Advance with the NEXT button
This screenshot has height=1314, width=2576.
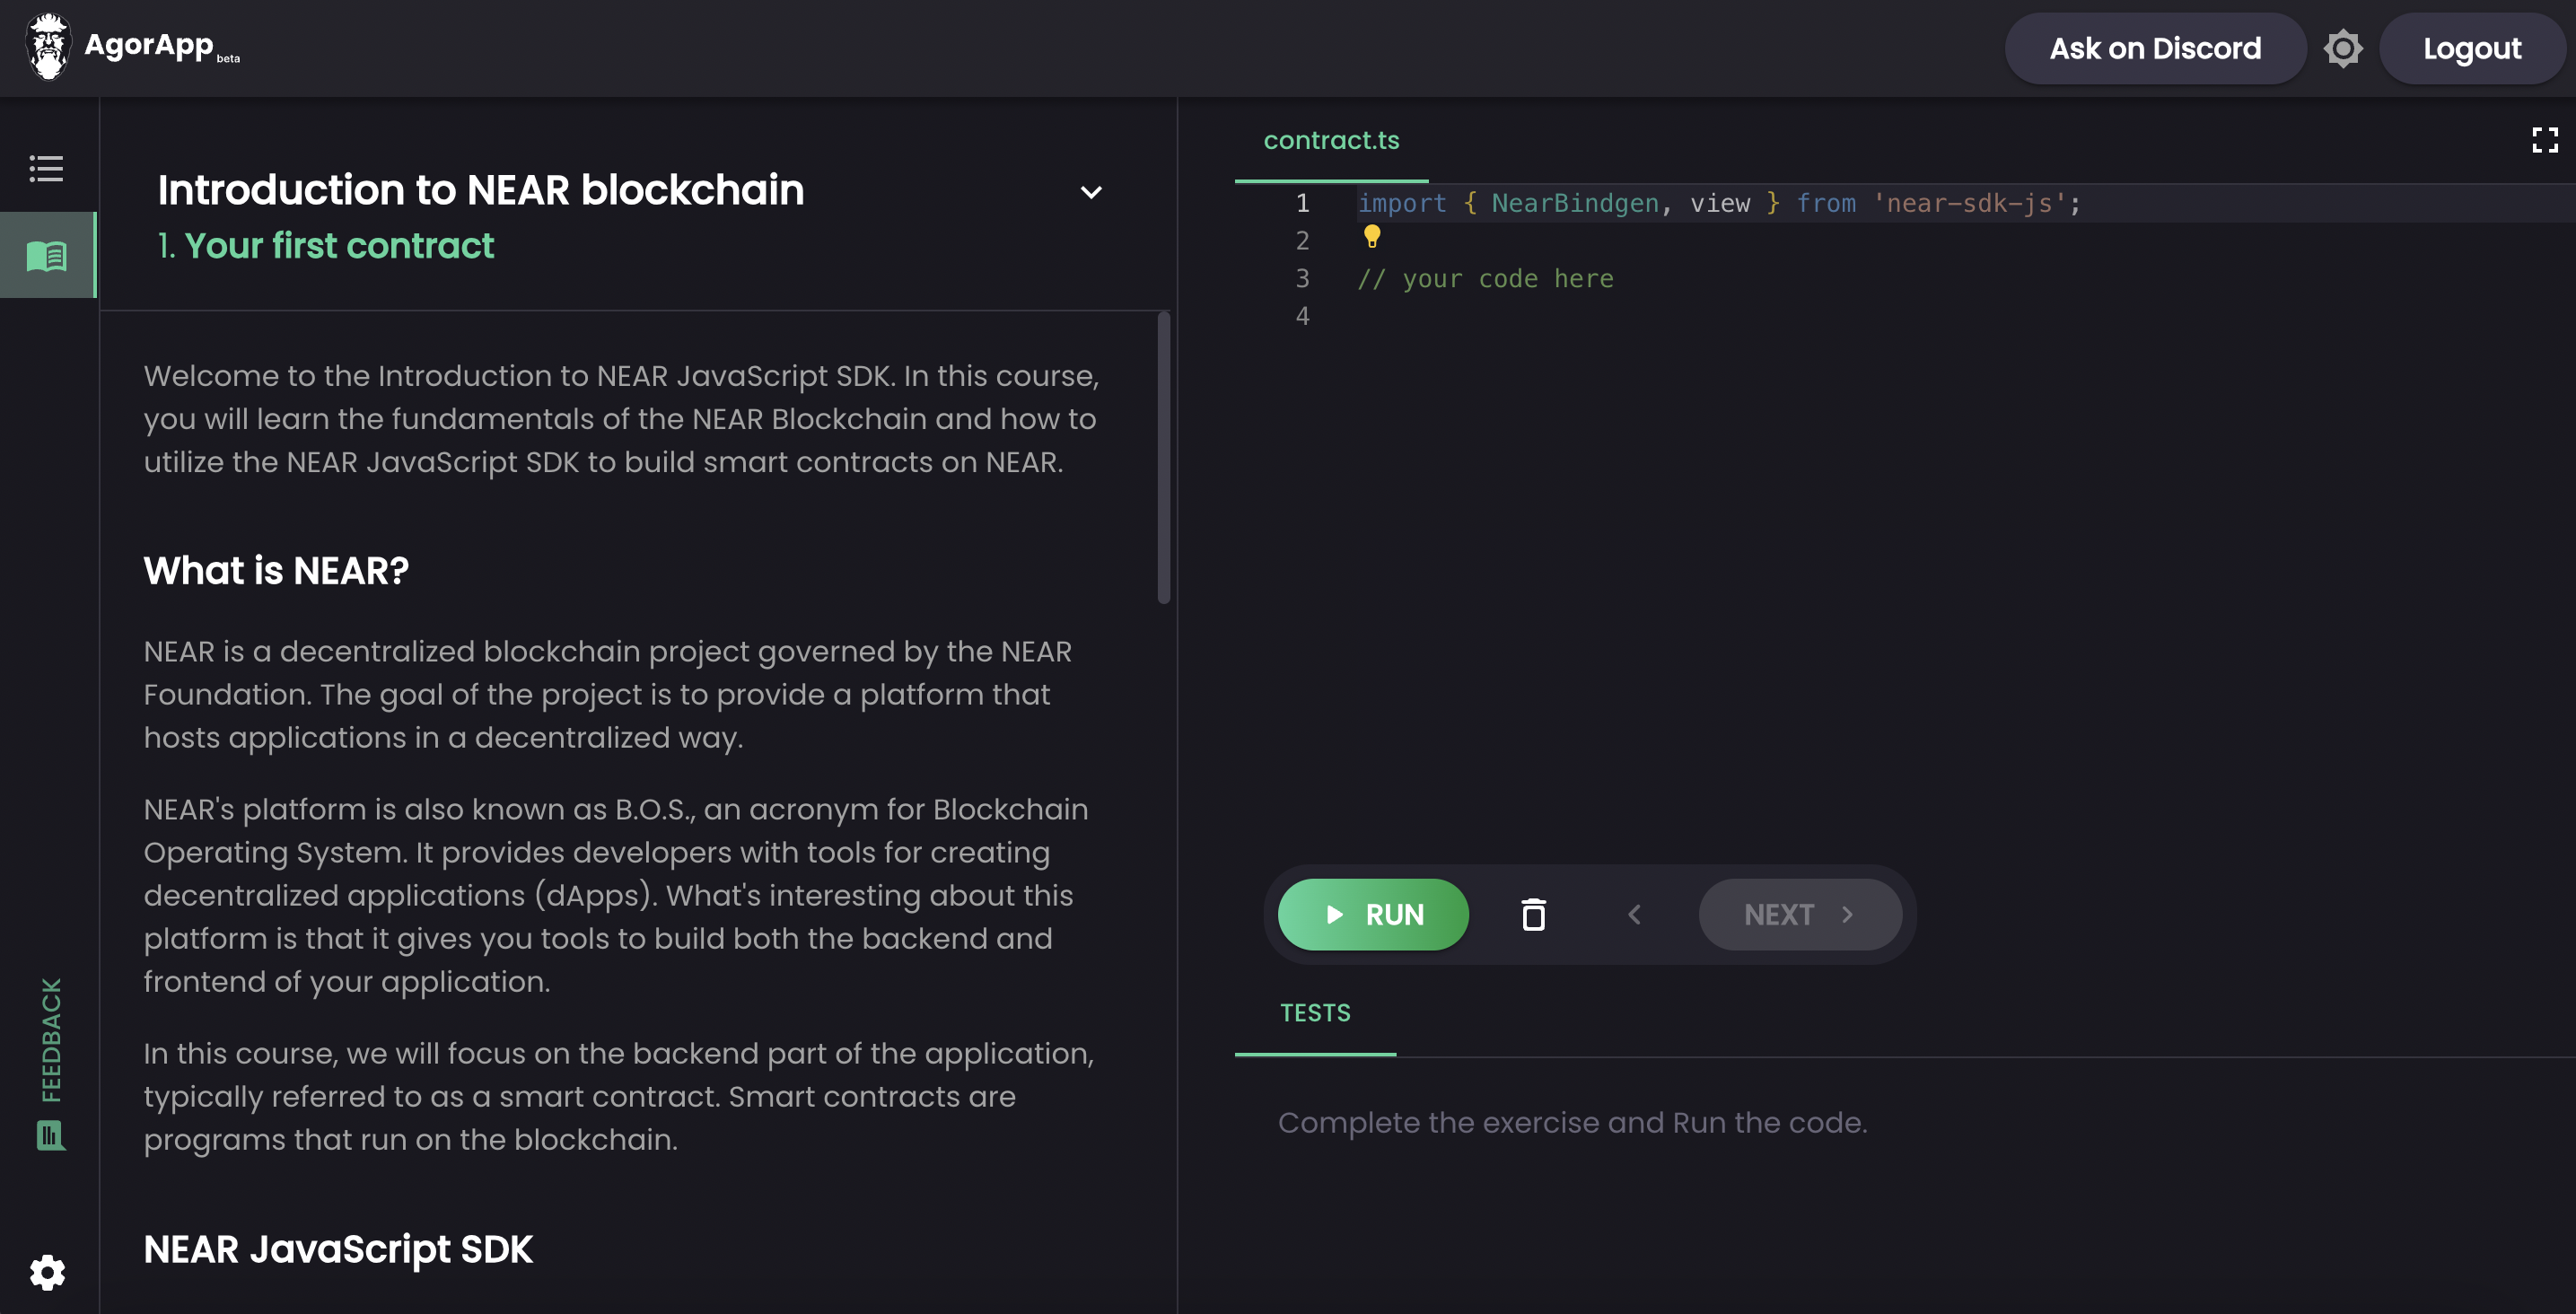tap(1800, 914)
